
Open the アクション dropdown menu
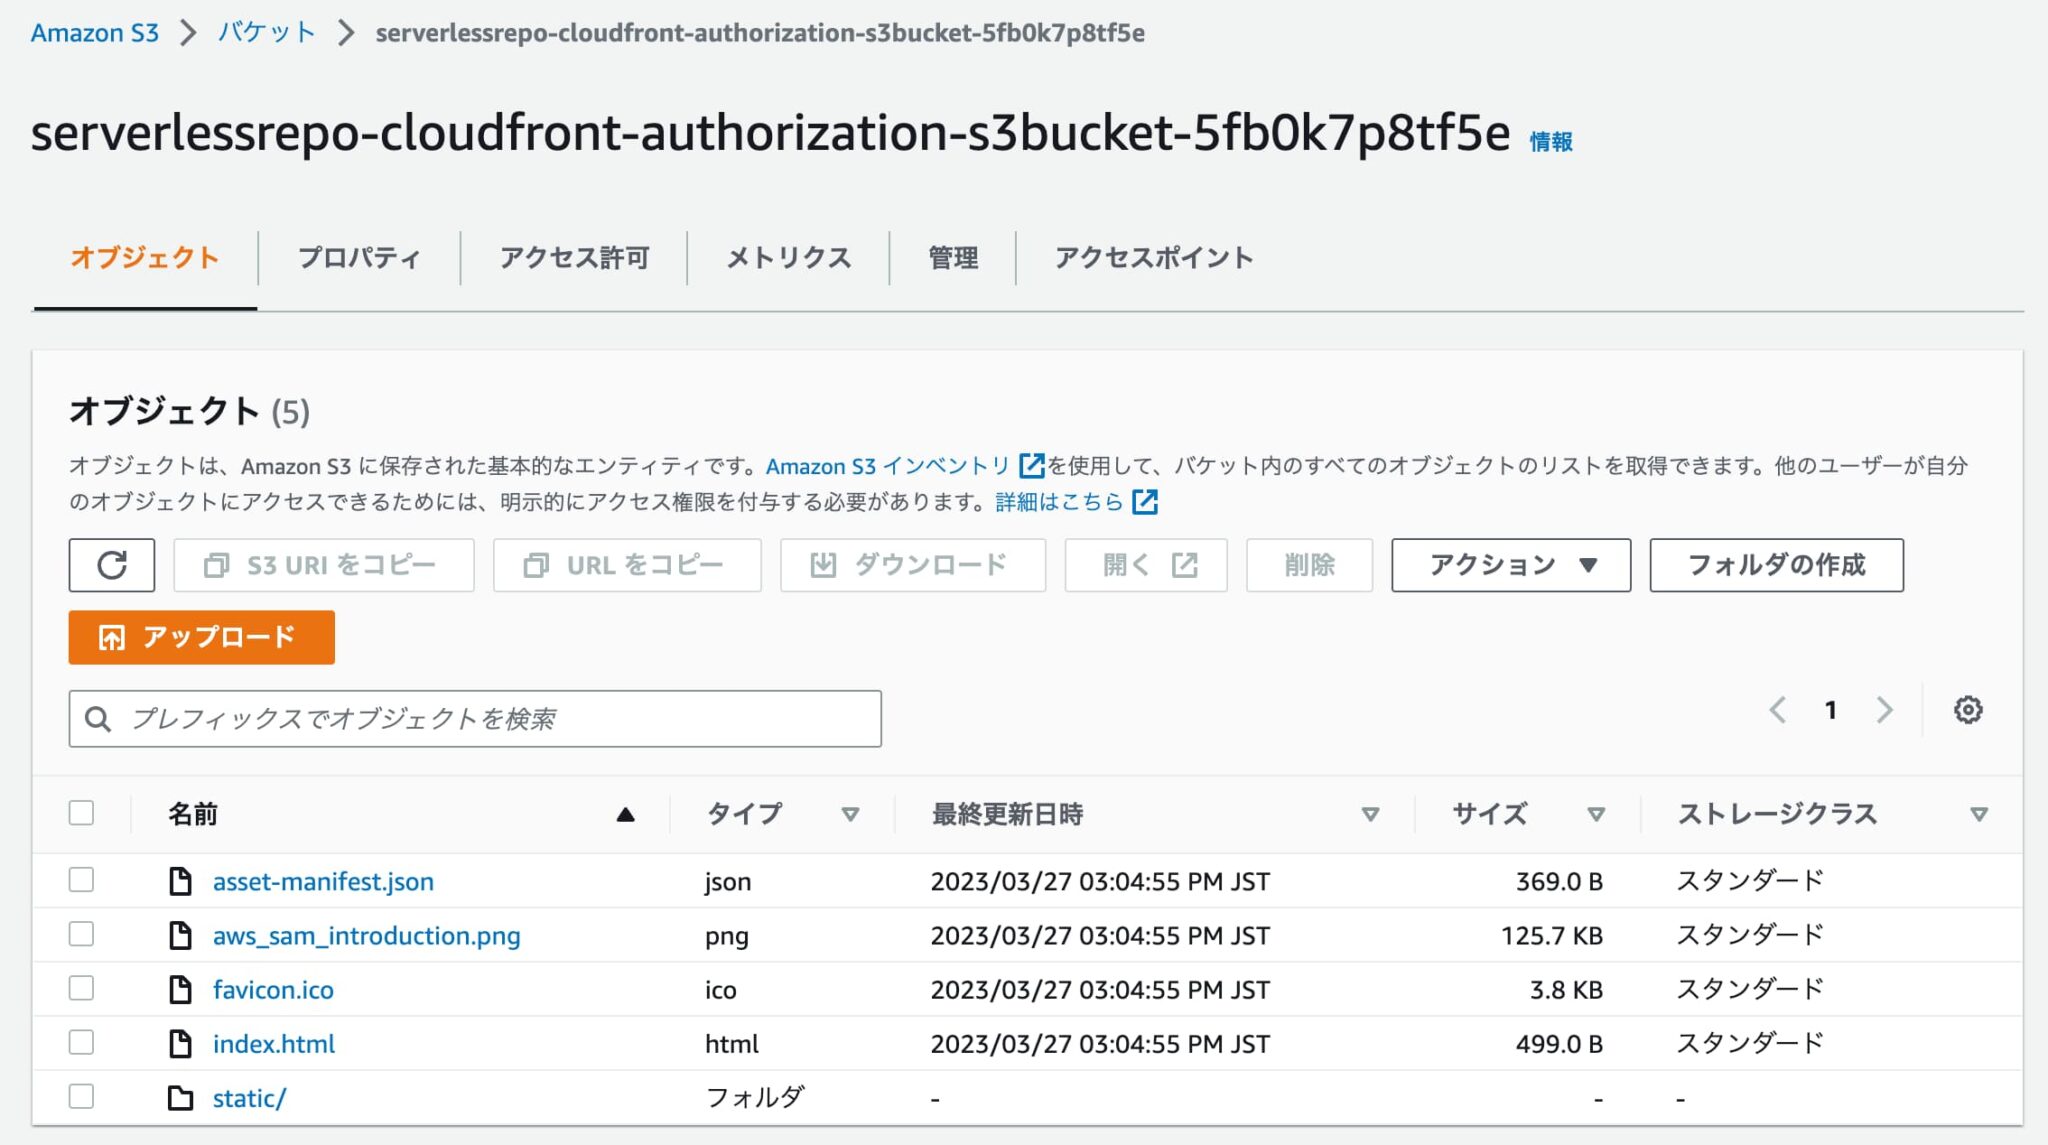click(1508, 564)
